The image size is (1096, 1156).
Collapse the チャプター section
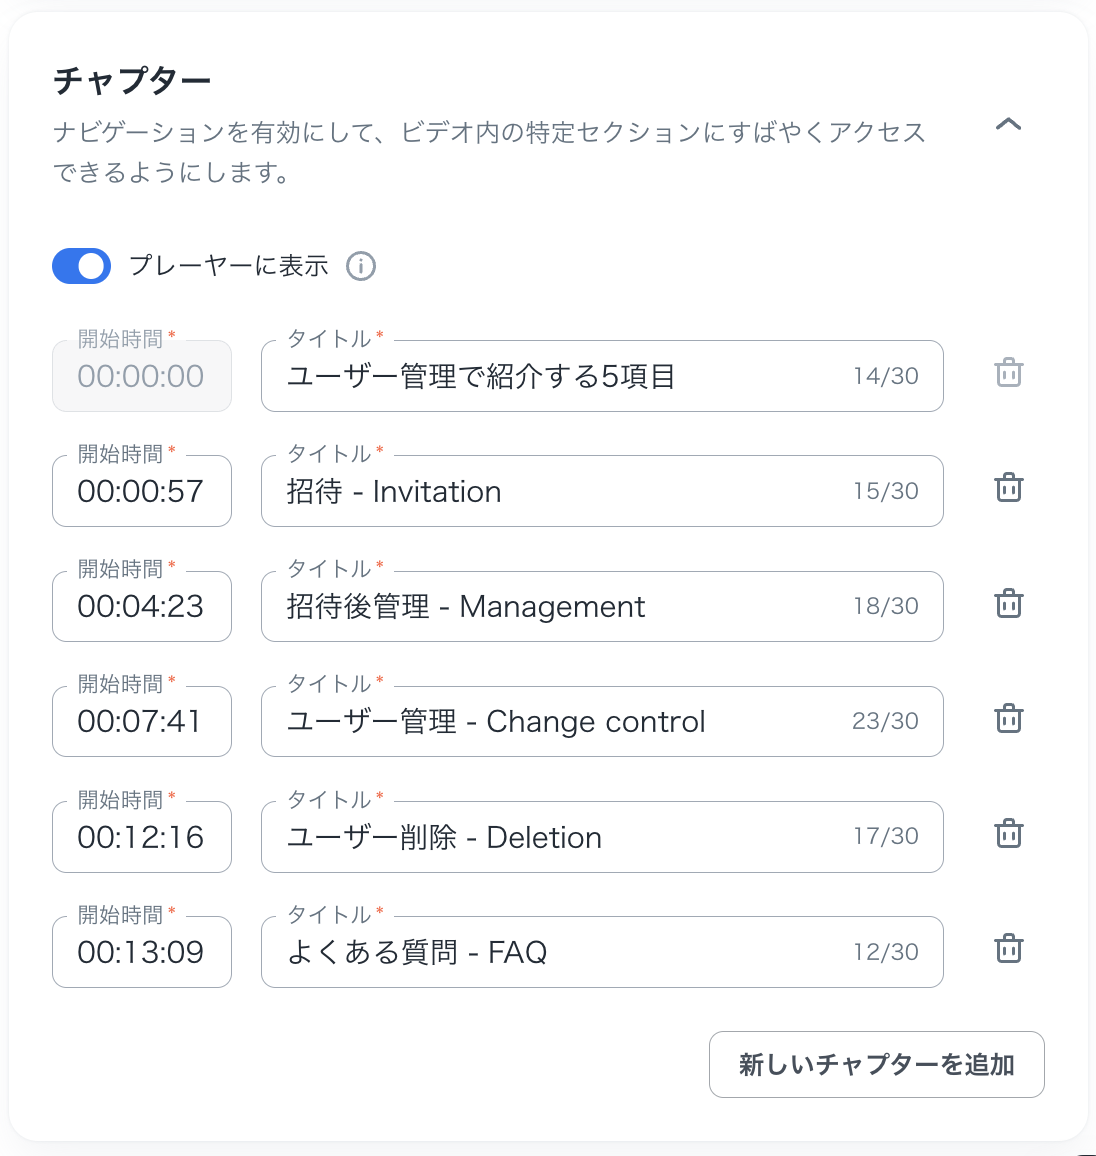tap(1008, 125)
